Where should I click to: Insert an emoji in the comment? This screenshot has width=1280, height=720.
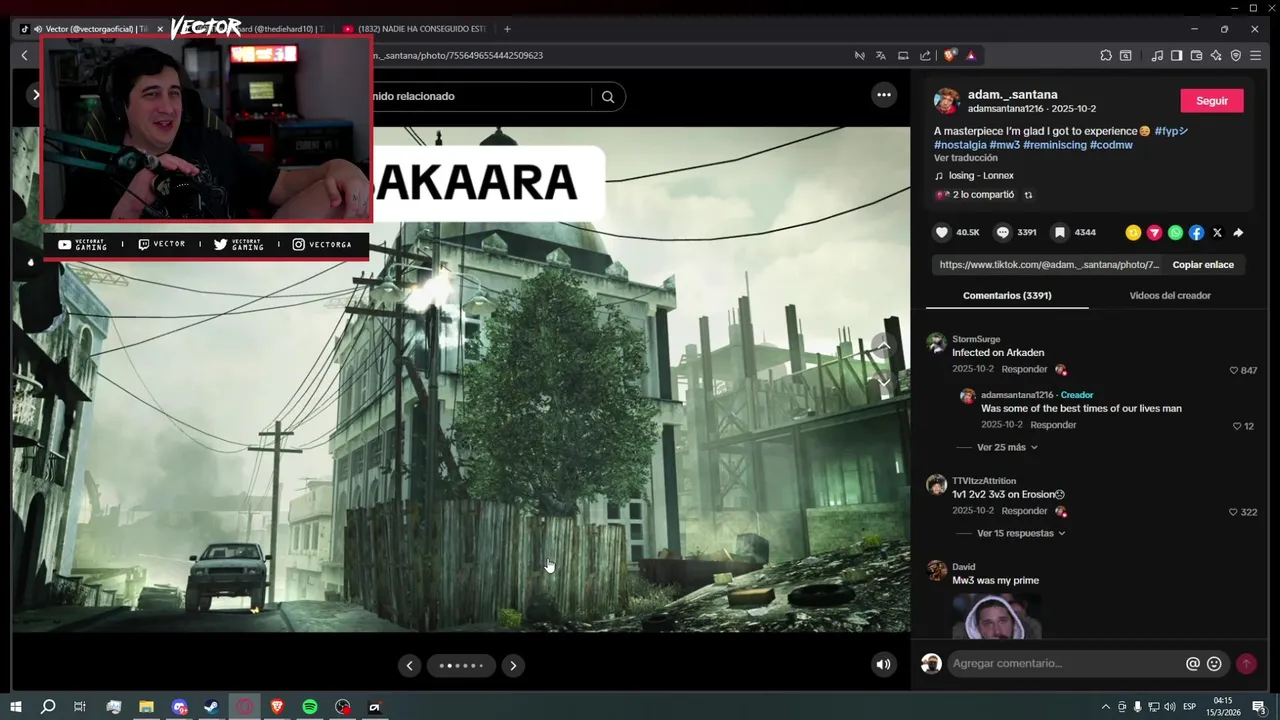1214,663
